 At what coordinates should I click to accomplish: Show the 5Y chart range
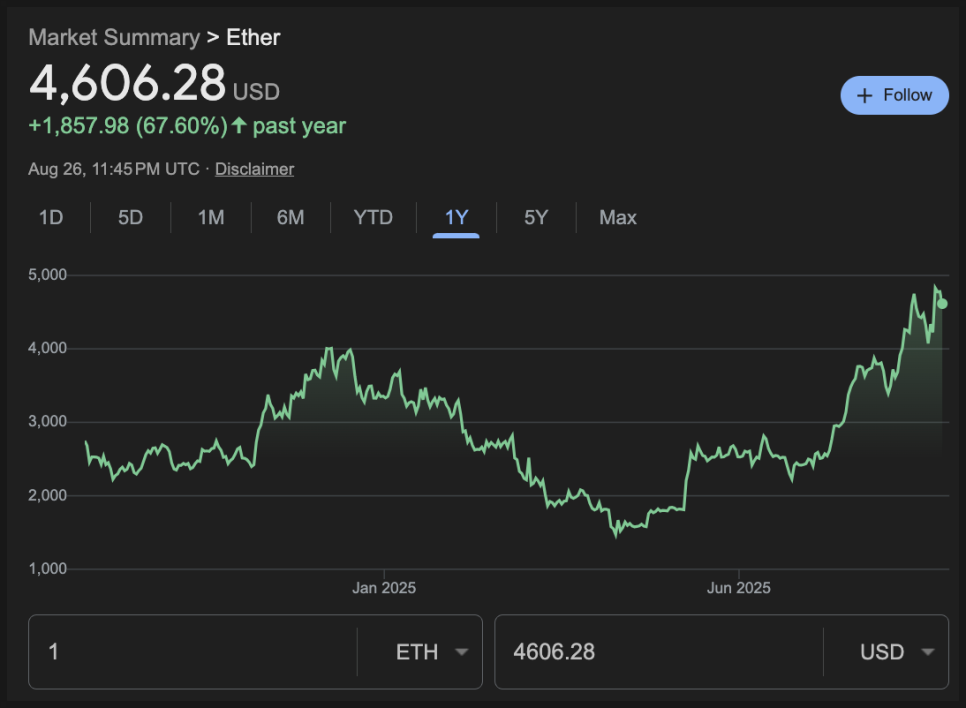click(536, 218)
